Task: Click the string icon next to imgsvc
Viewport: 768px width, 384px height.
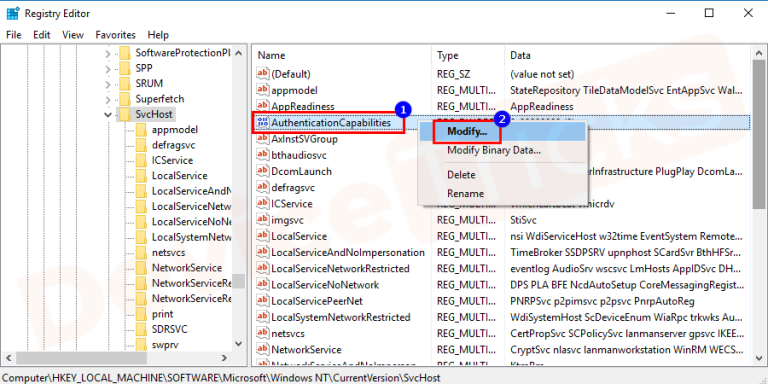Action: (264, 220)
